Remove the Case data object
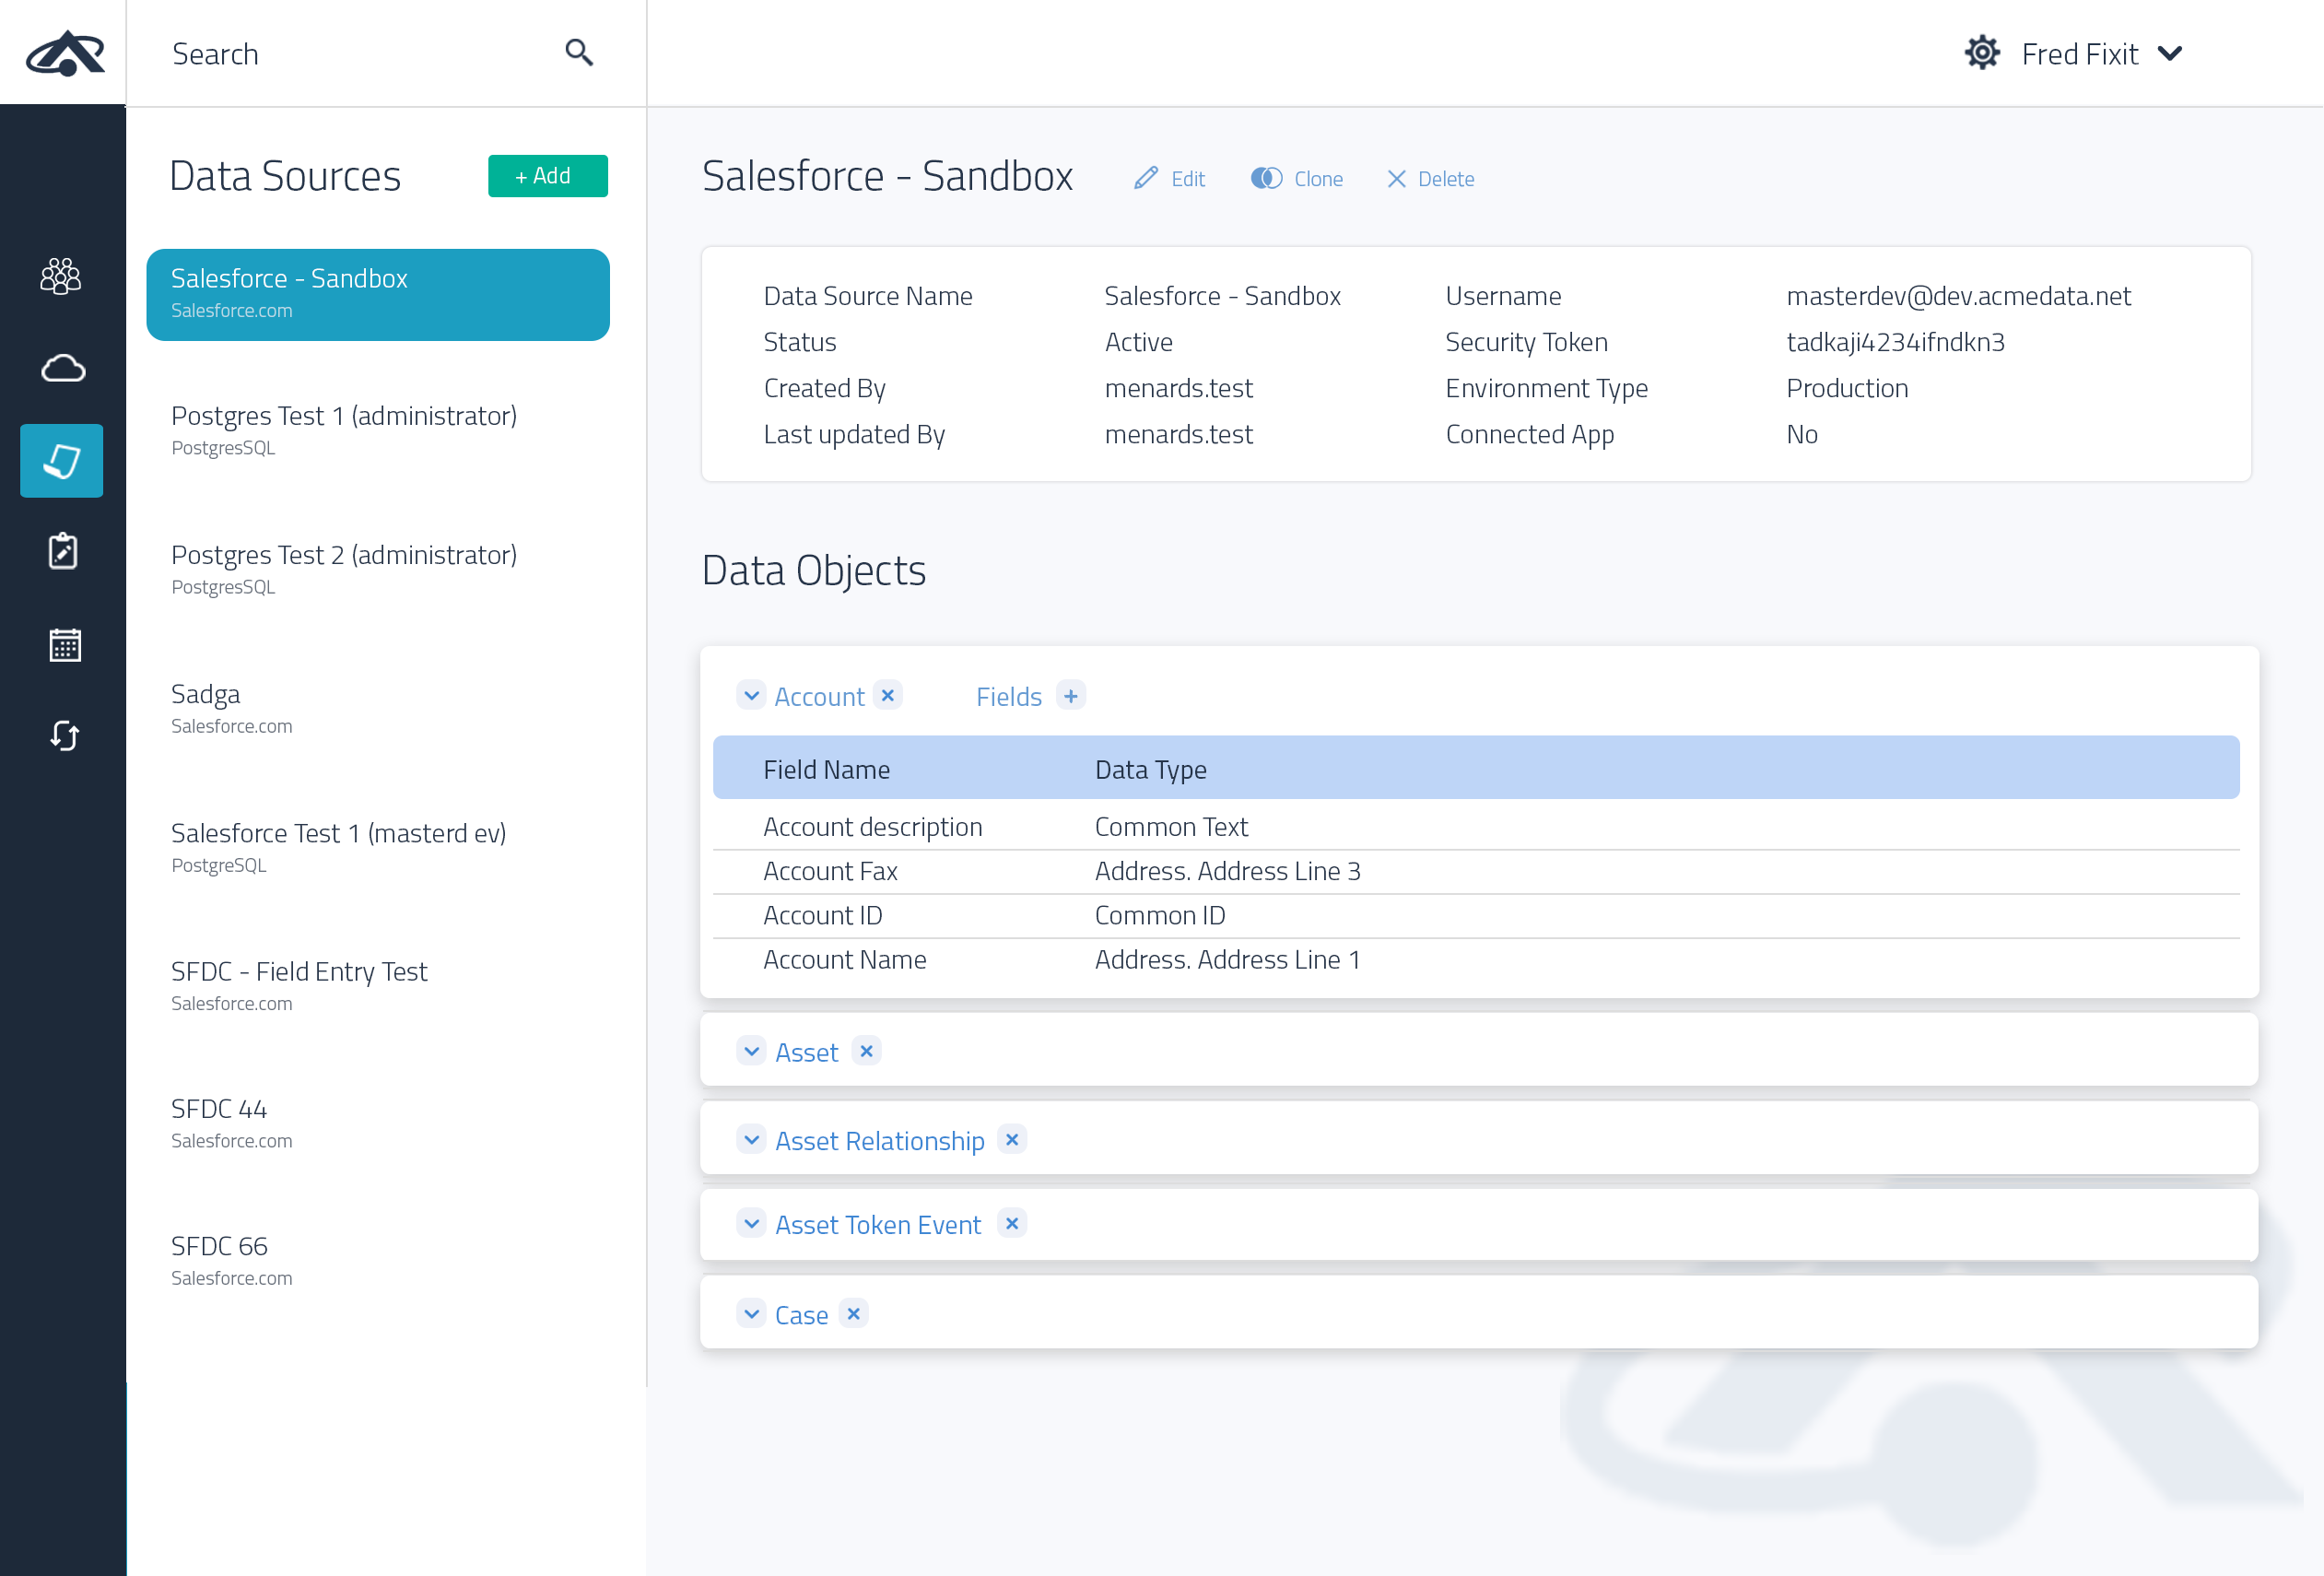Image resolution: width=2324 pixels, height=1576 pixels. pyautogui.click(x=853, y=1314)
